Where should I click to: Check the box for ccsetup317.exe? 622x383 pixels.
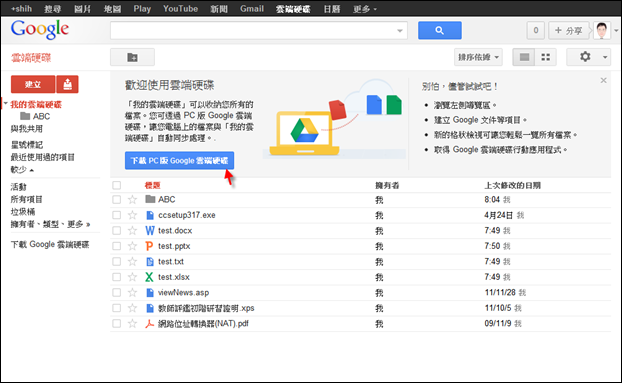(116, 215)
